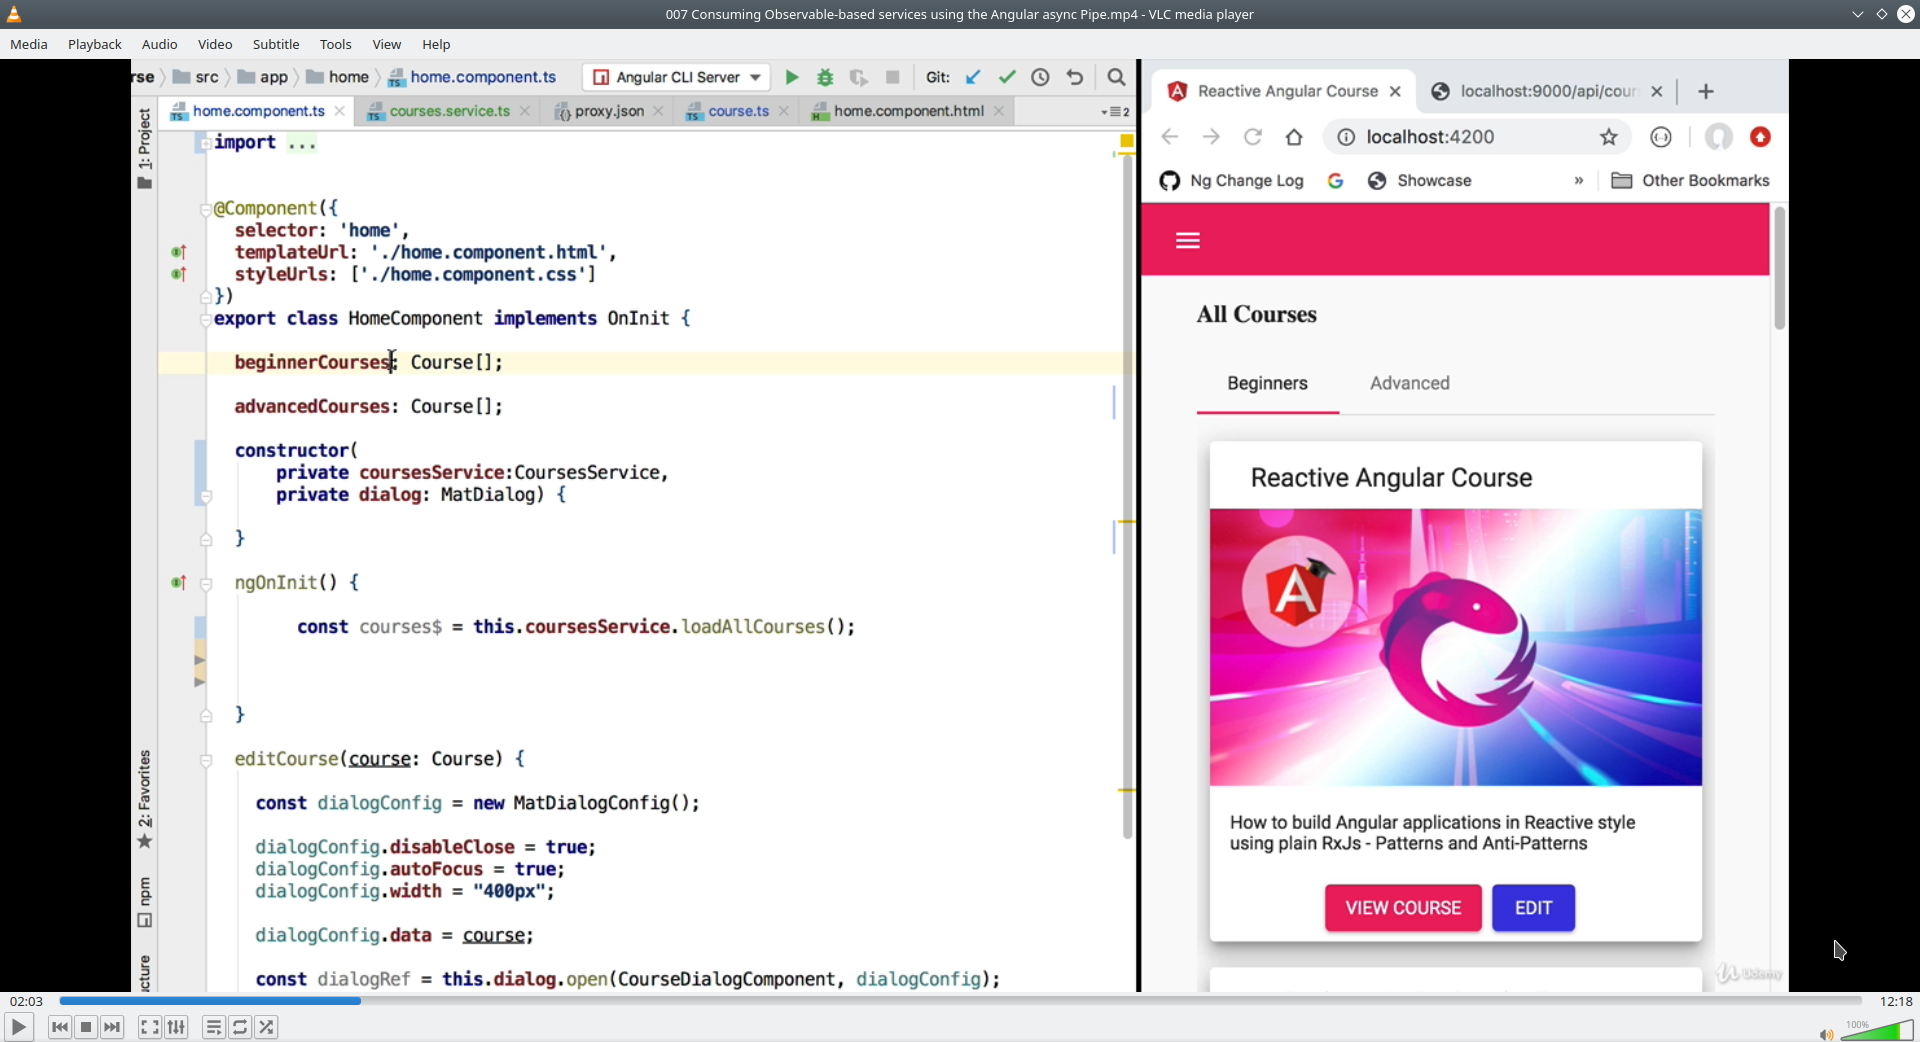The image size is (1920, 1042).
Task: Collapse the editCourse method
Action: click(206, 760)
